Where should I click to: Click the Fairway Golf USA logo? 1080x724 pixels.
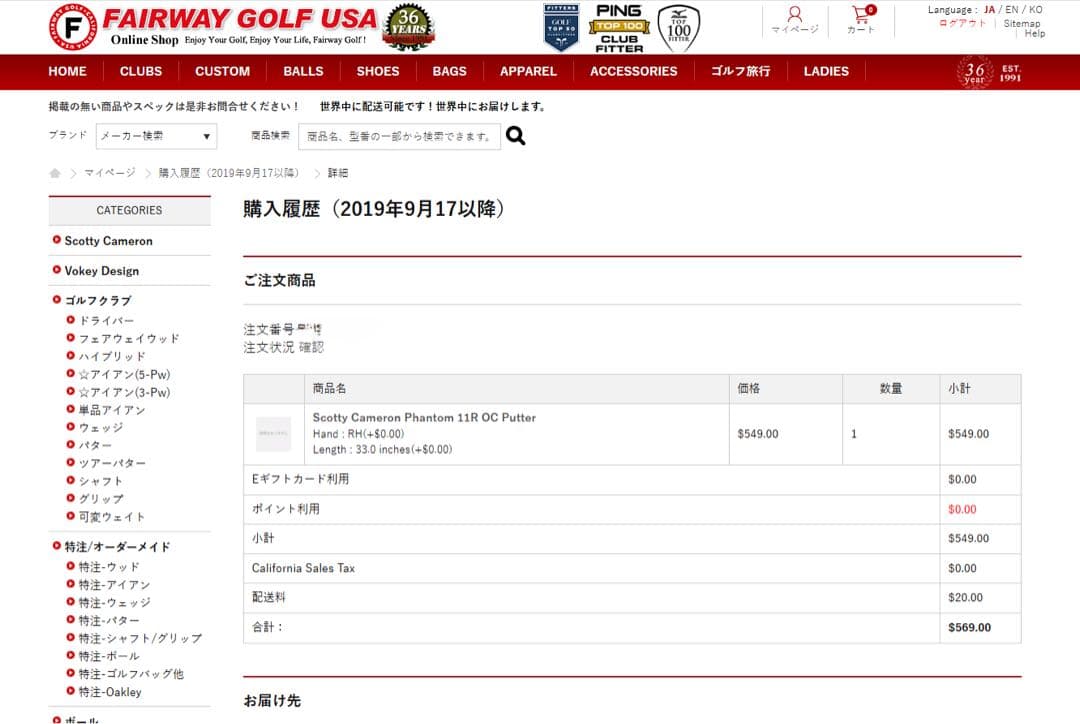[x=214, y=27]
